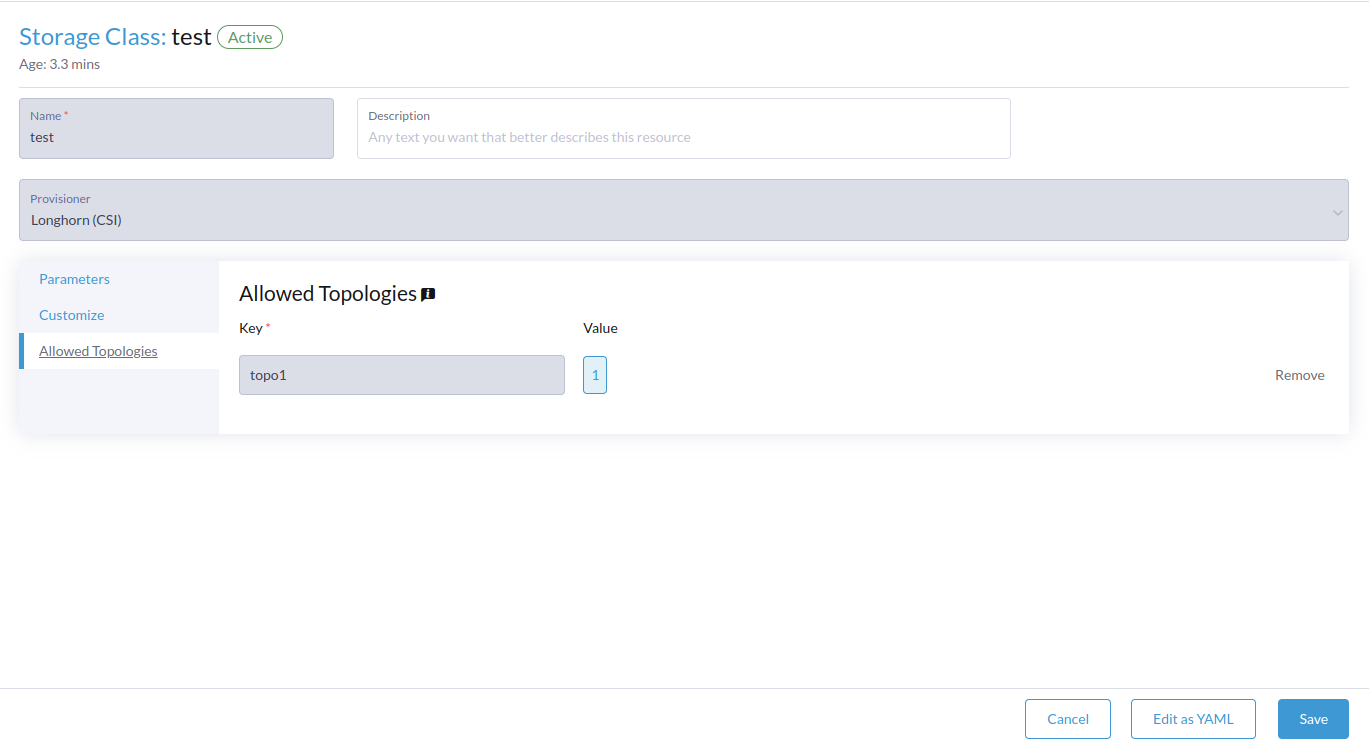Click the Name field containing test
Screen dimensions: 1369x749
click(x=176, y=128)
